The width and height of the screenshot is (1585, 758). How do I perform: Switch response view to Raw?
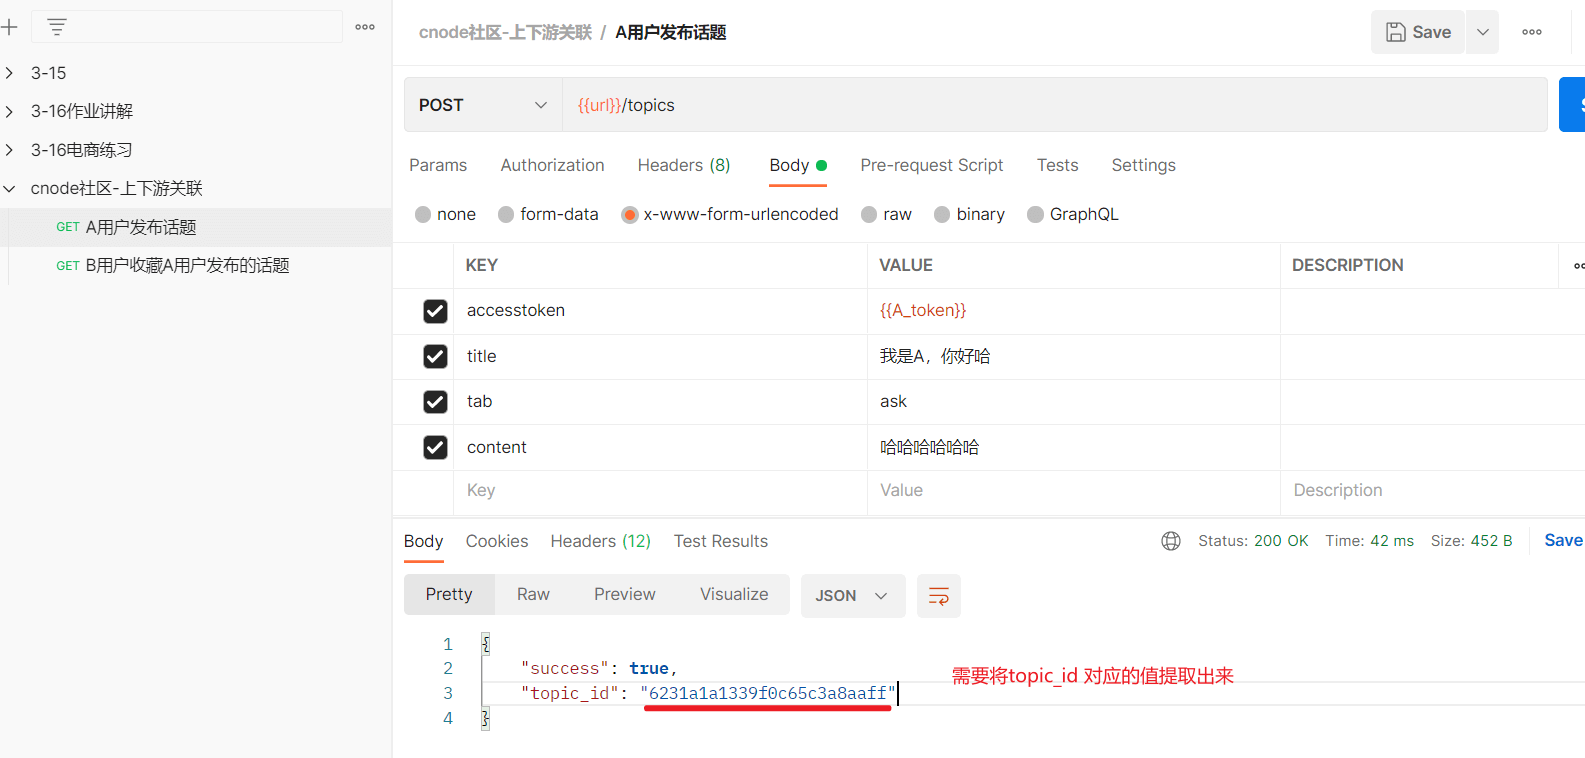[x=533, y=594]
